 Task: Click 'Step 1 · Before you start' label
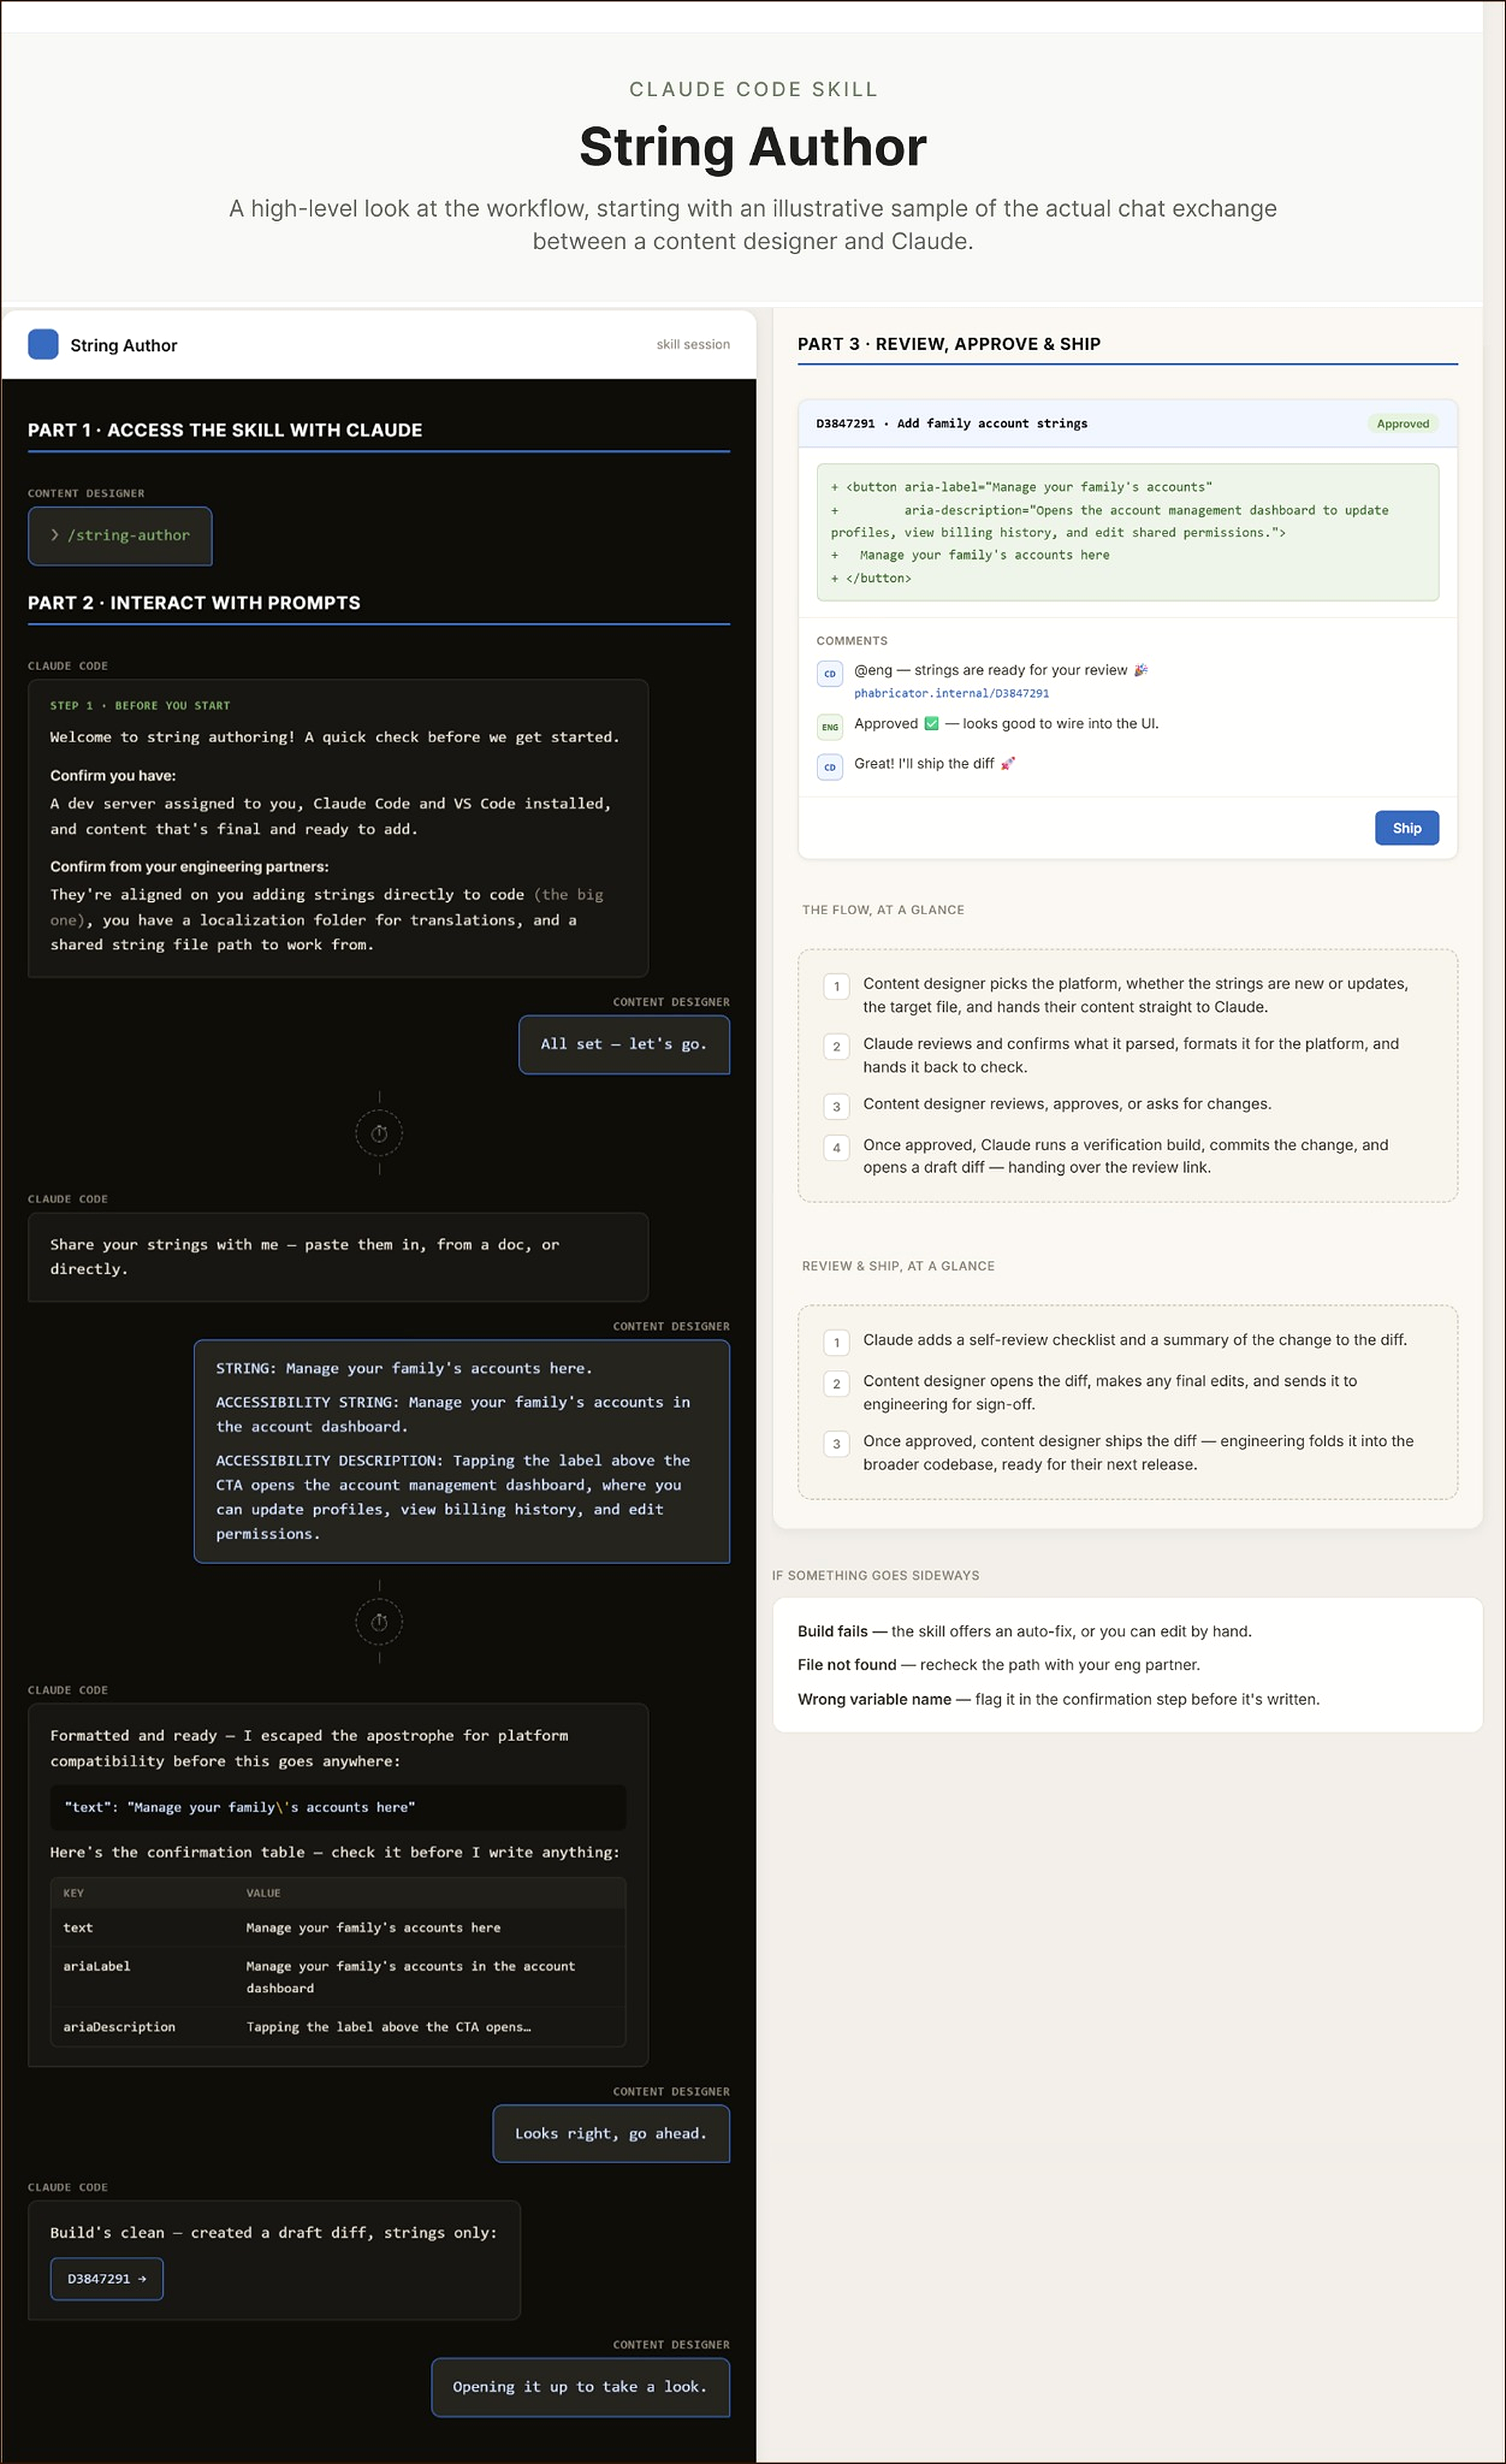click(140, 705)
